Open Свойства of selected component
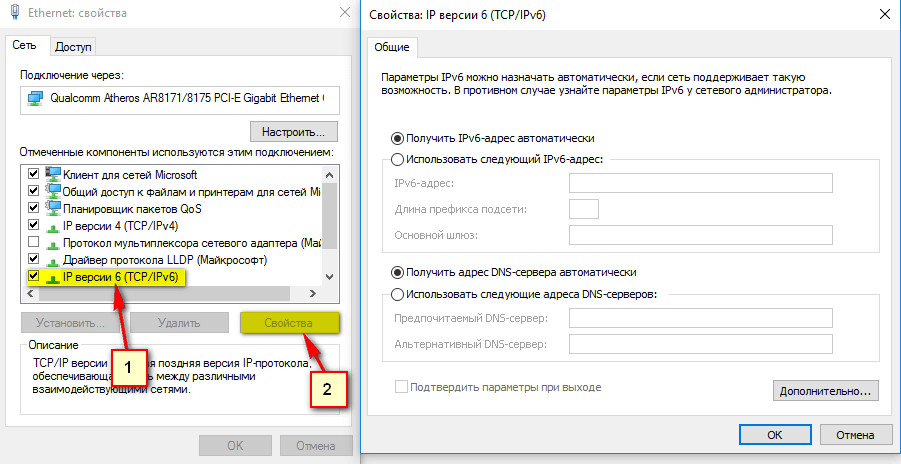901x464 pixels. pyautogui.click(x=288, y=323)
